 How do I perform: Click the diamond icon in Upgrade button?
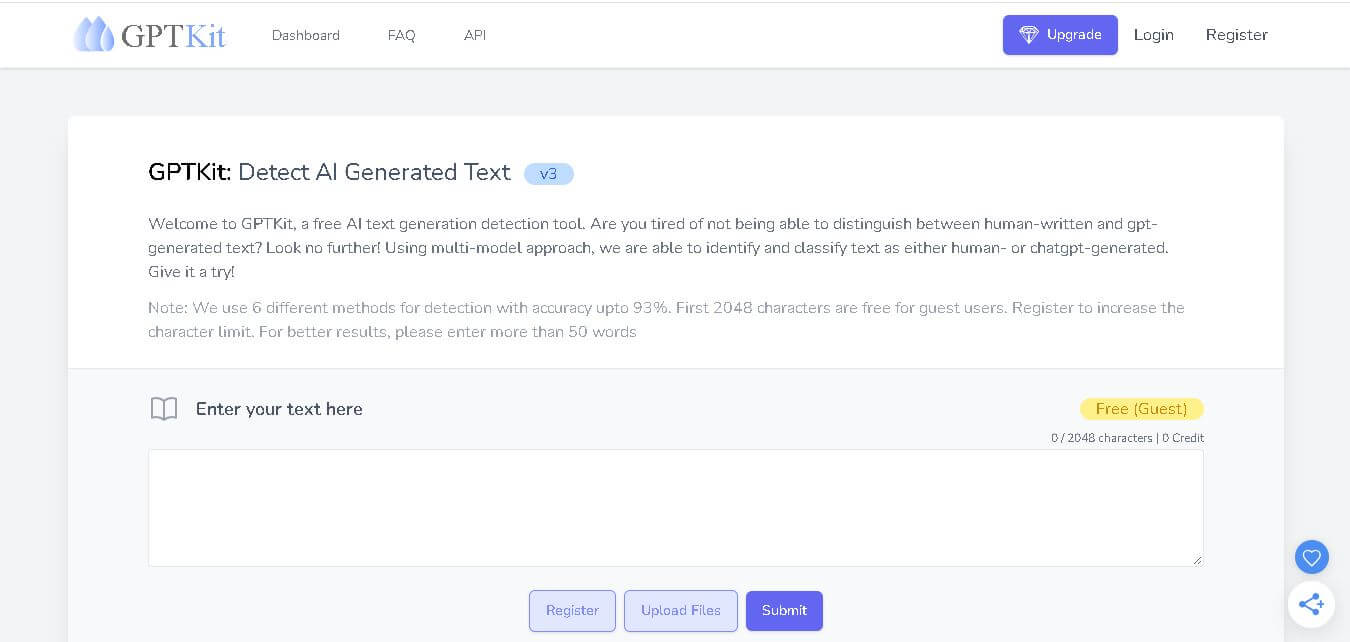[1029, 35]
